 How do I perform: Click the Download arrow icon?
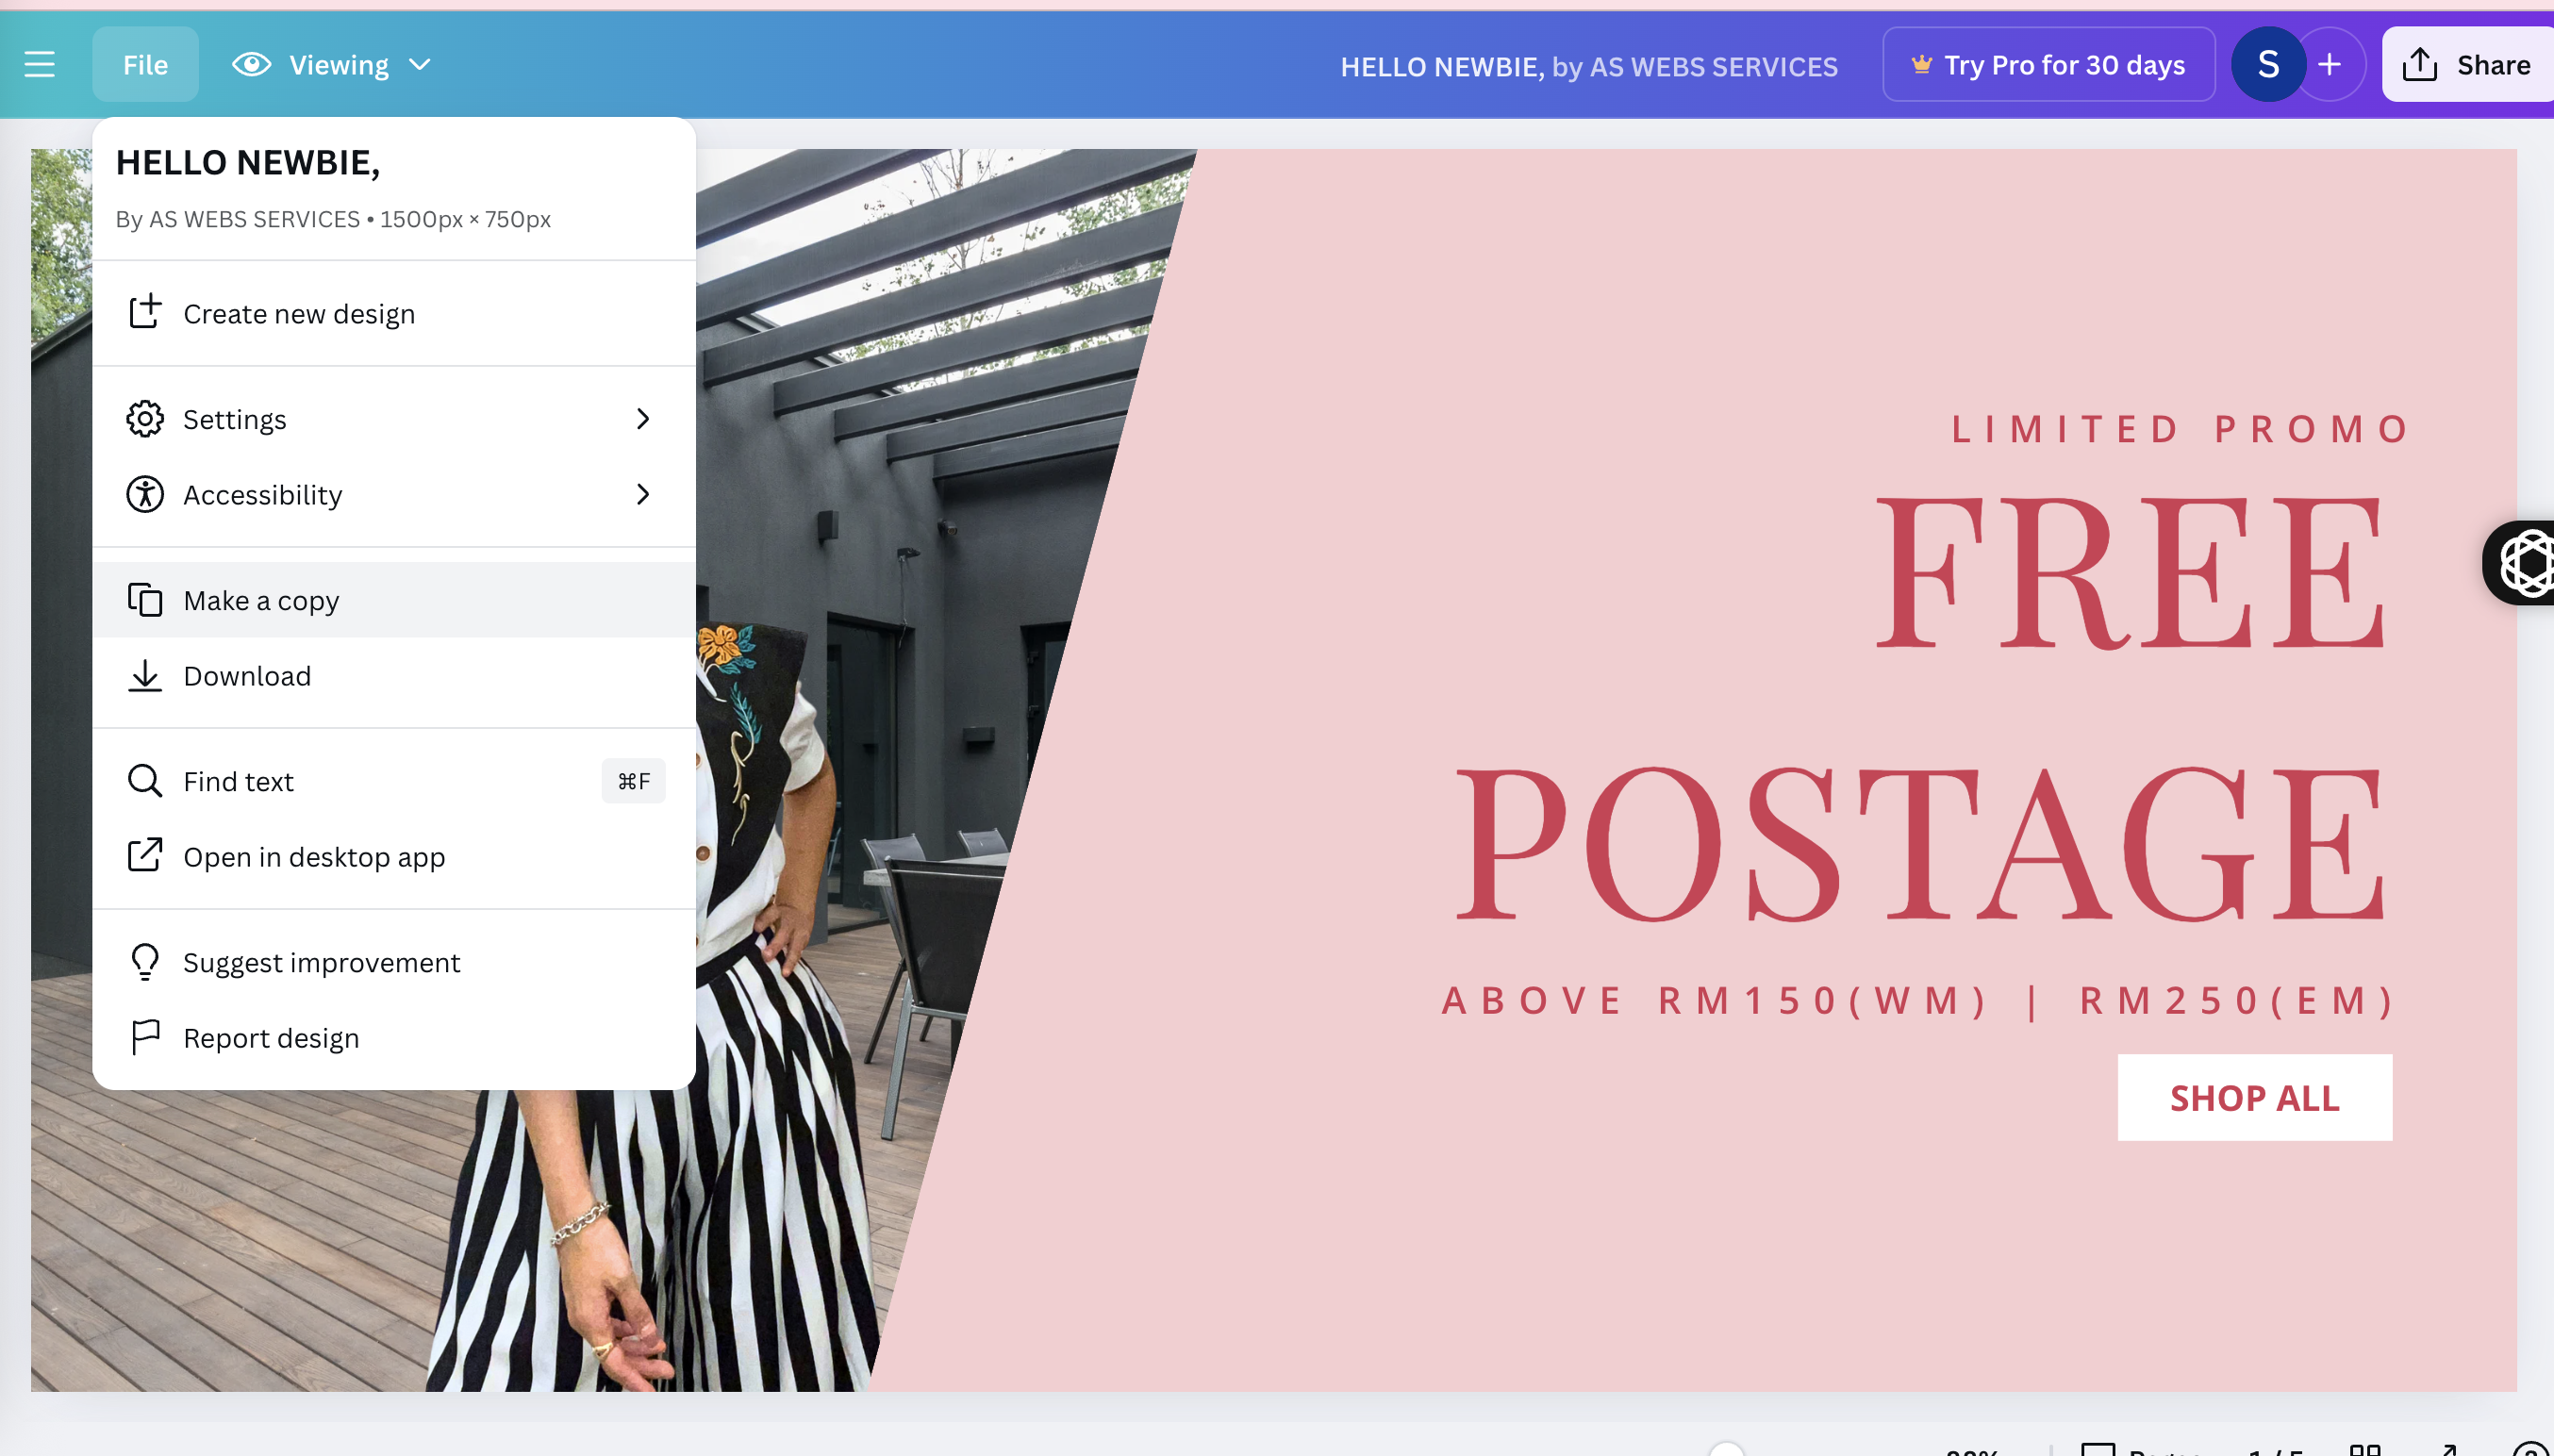click(x=145, y=676)
